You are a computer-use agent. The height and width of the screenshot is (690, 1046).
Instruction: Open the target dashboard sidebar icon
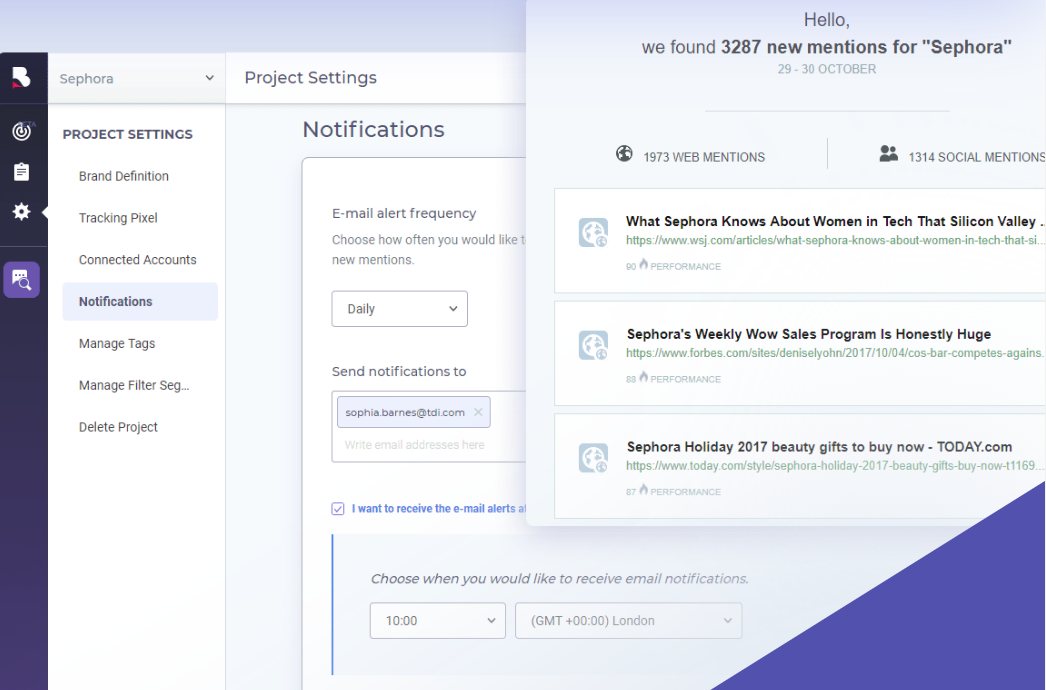21,131
